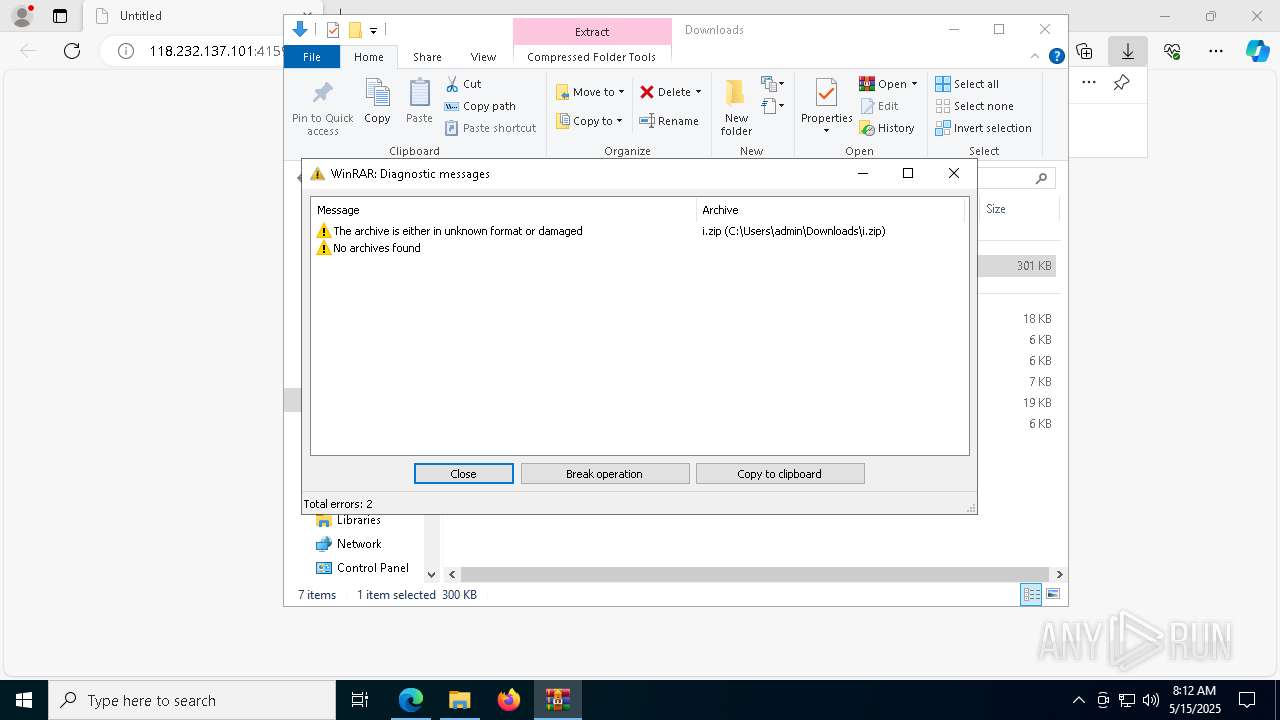This screenshot has height=720, width=1280.
Task: Click the Explorer help question icon
Action: point(1056,57)
